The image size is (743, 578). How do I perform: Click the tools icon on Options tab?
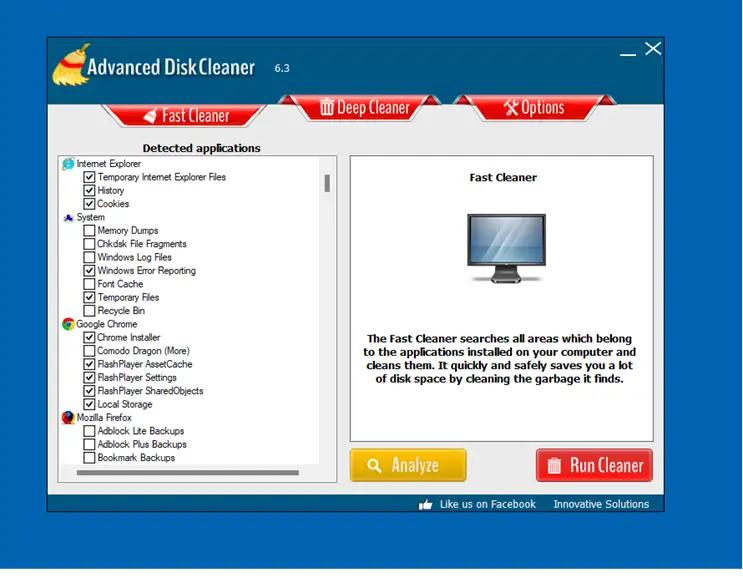[x=511, y=108]
